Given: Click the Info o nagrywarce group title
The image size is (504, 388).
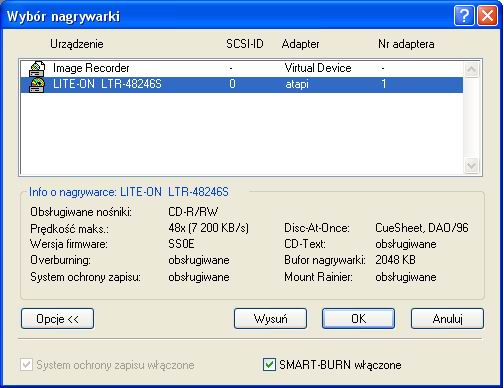Looking at the screenshot, I should point(129,192).
